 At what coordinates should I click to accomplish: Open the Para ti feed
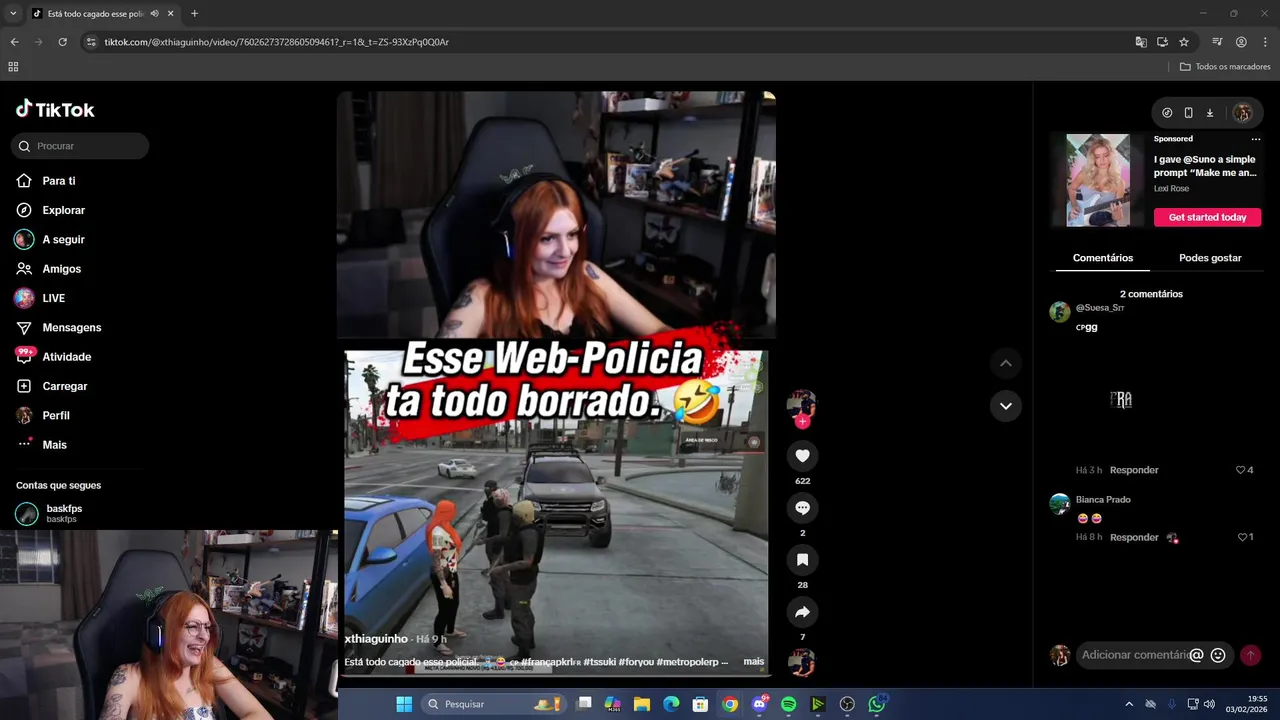[x=58, y=181]
